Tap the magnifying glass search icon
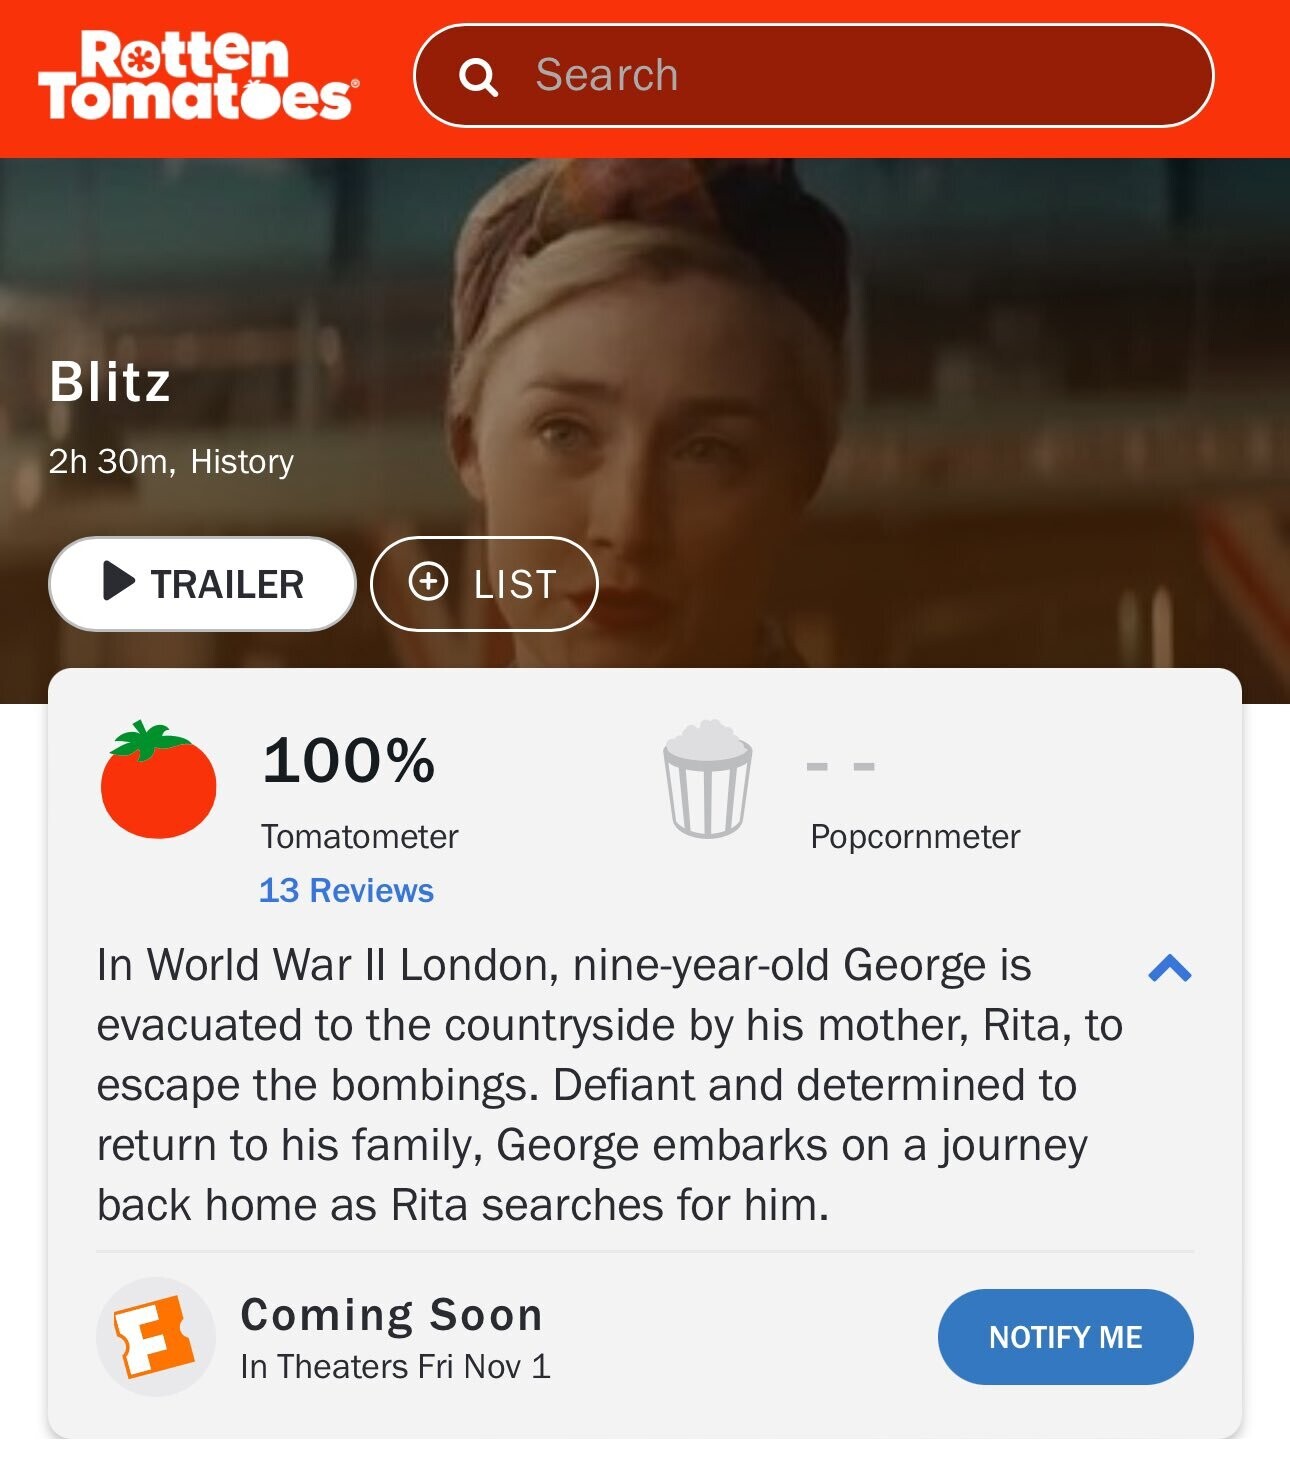1290x1482 pixels. click(478, 77)
